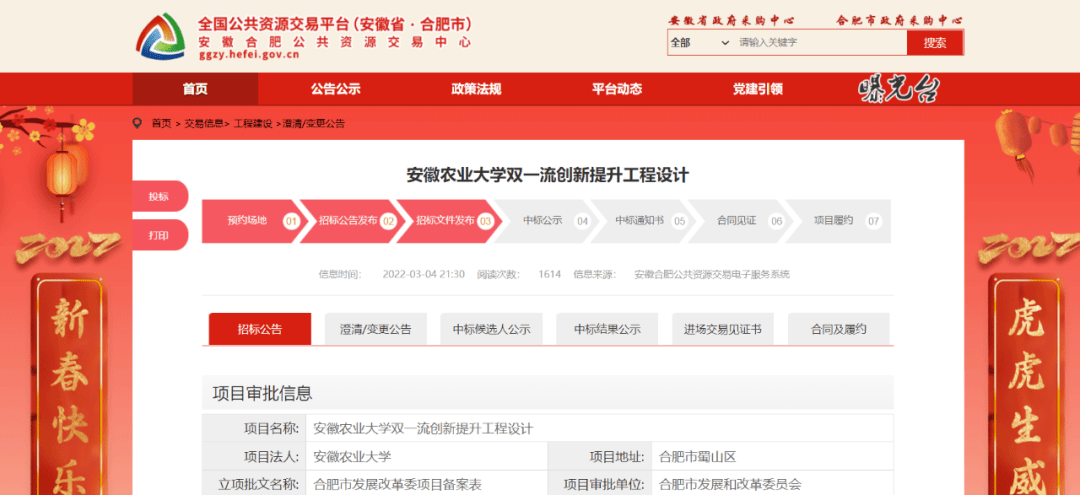Viewport: 1080px width, 495px height.
Task: Click the 搜索 search button
Action: (x=935, y=43)
